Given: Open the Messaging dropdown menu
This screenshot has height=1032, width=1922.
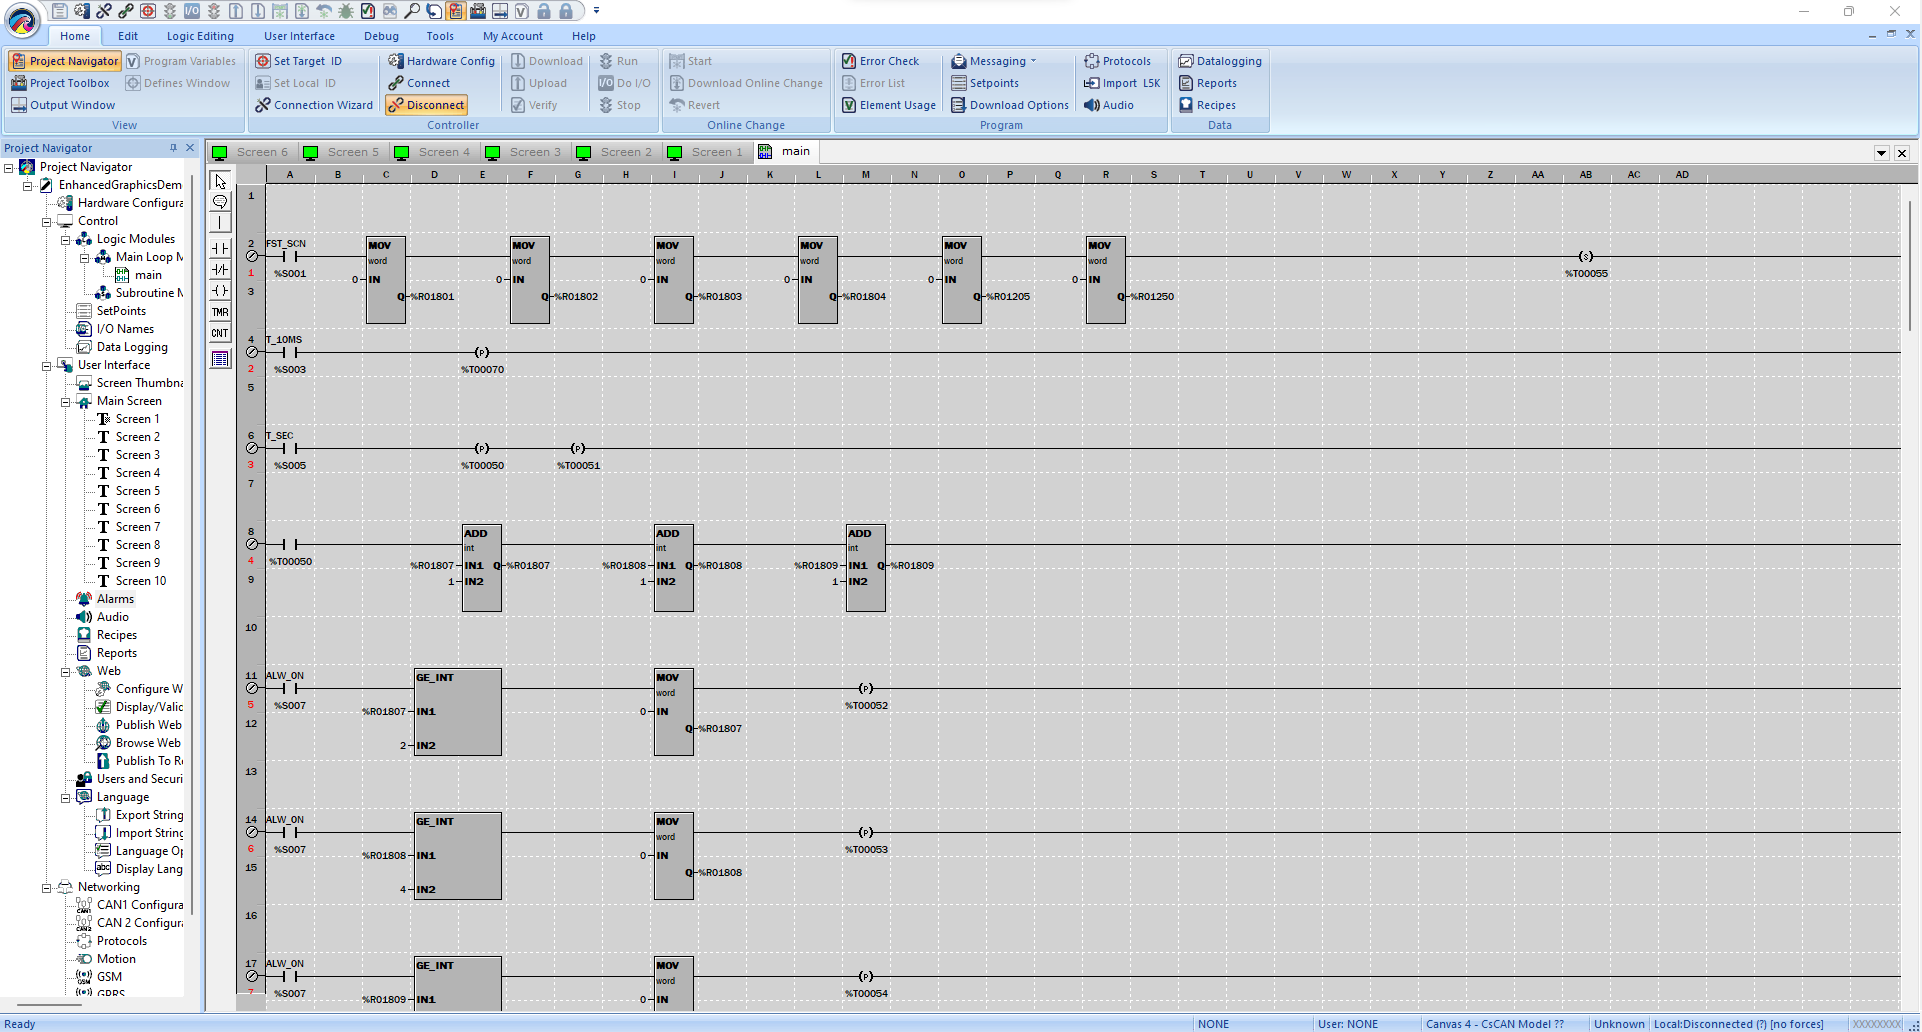Looking at the screenshot, I should (1033, 61).
